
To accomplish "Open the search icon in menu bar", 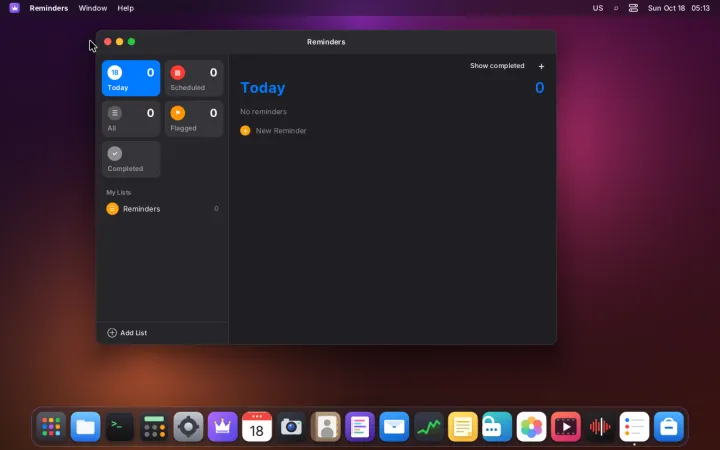I will (616, 8).
